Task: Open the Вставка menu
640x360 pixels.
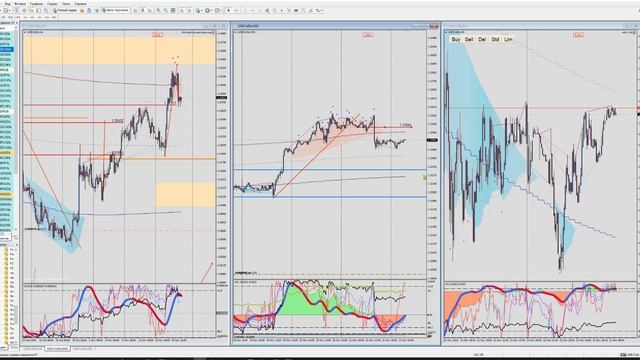Action: (x=20, y=4)
